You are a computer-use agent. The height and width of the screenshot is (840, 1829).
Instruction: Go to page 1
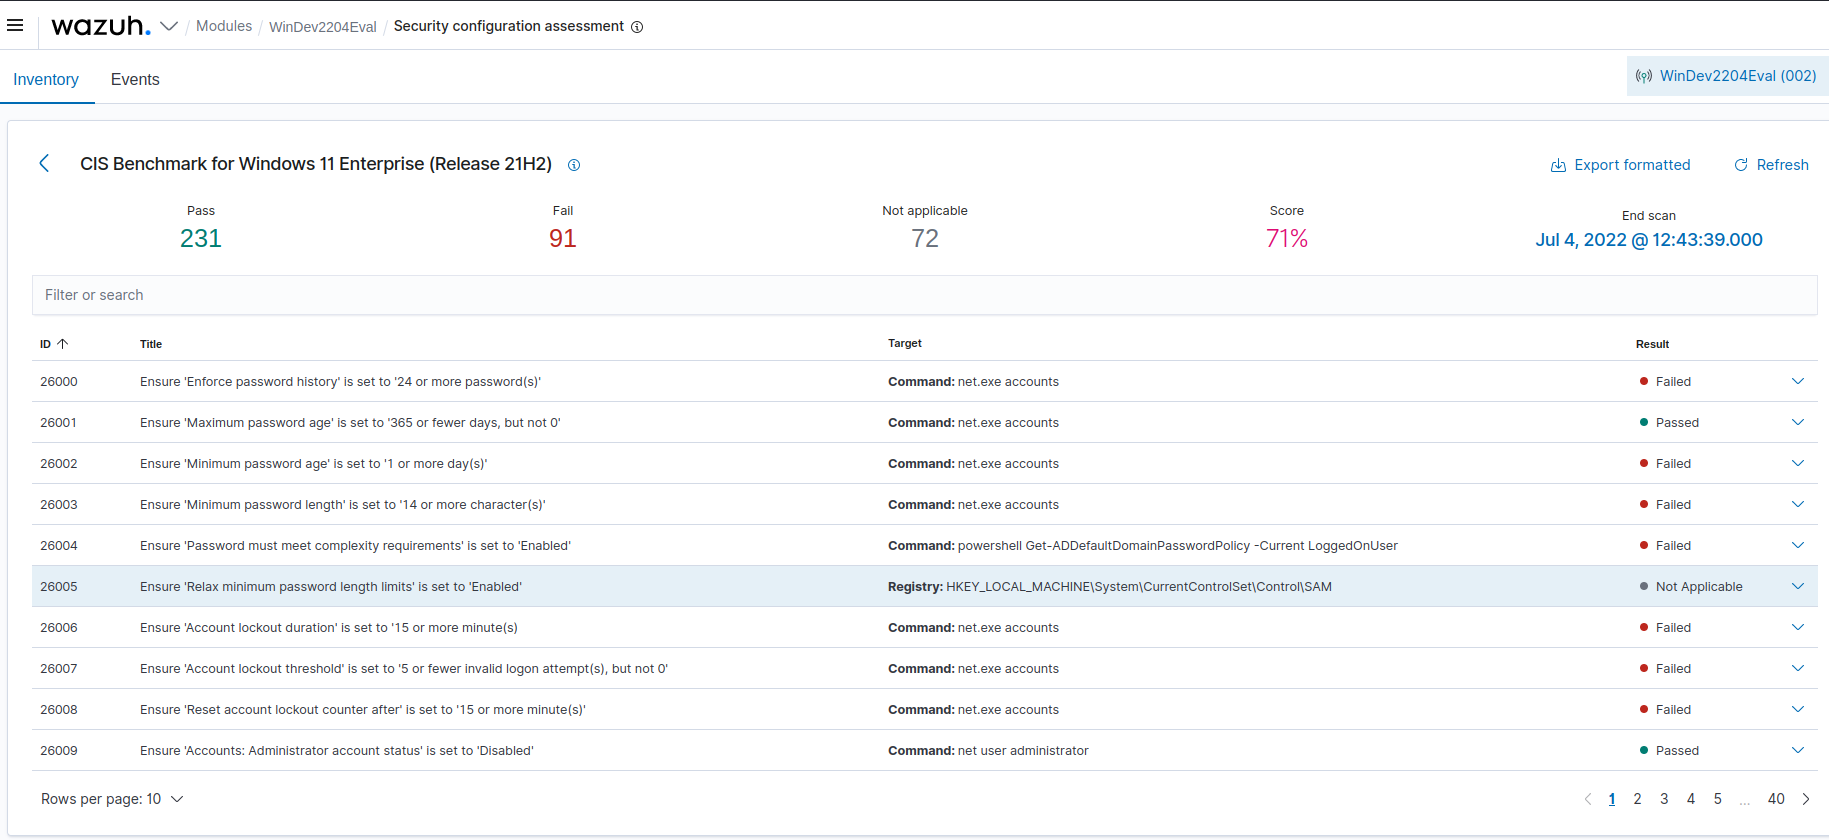1612,799
